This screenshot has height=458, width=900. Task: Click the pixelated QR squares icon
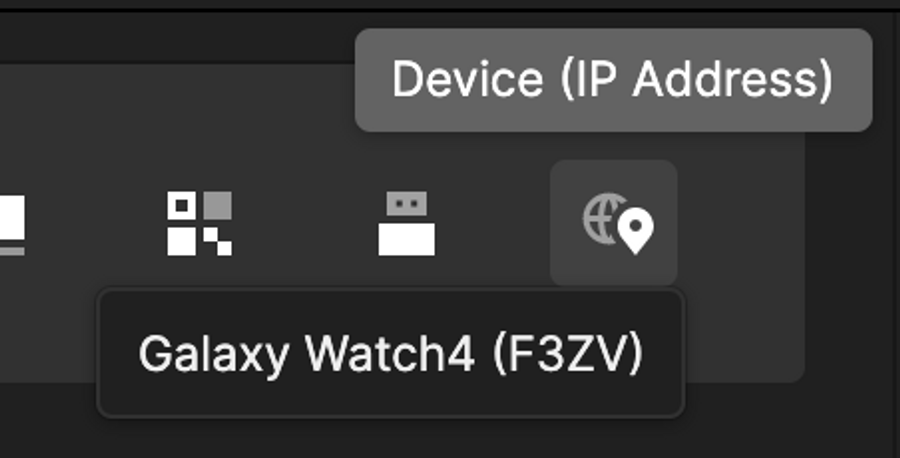[x=200, y=223]
